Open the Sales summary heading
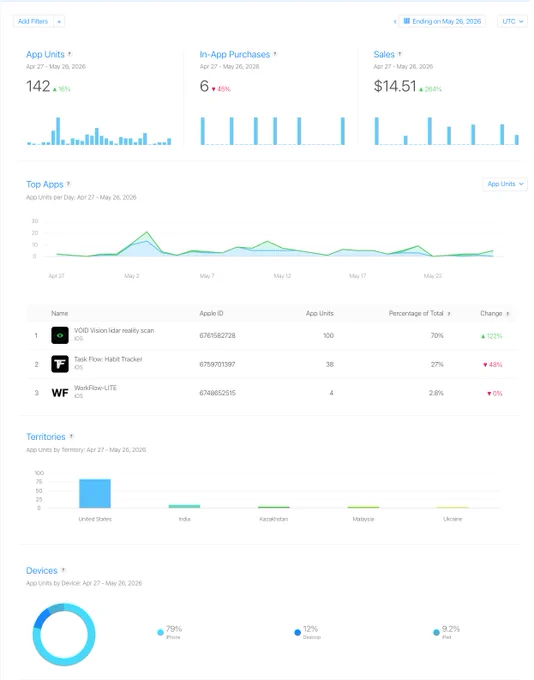The height and width of the screenshot is (680, 534). click(384, 54)
